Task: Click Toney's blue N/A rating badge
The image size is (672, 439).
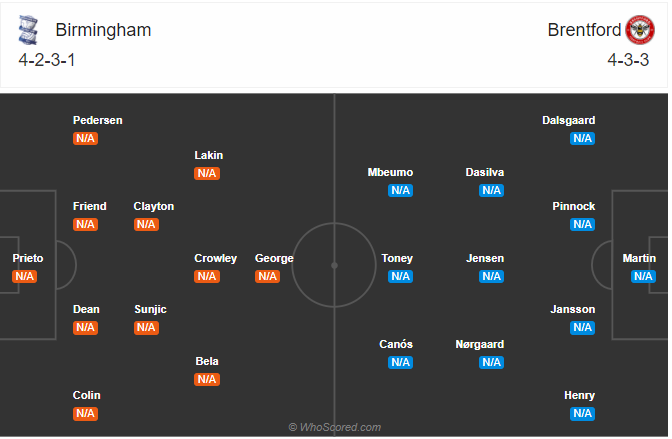Action: [x=400, y=277]
